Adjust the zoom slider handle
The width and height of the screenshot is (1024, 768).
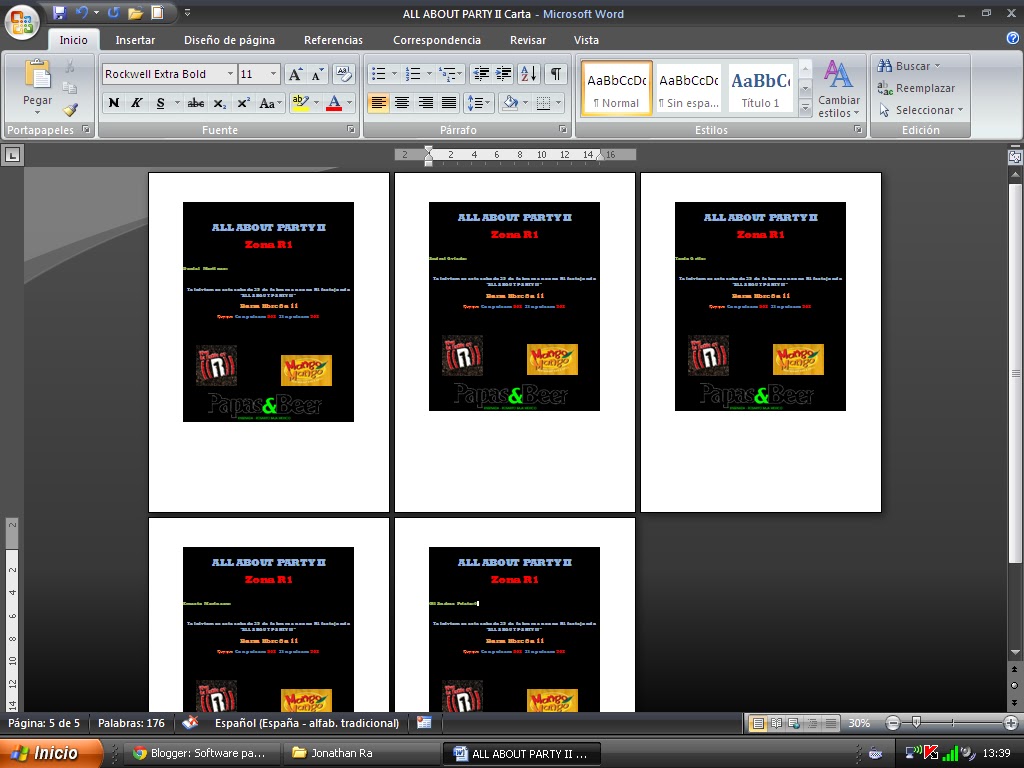[916, 722]
